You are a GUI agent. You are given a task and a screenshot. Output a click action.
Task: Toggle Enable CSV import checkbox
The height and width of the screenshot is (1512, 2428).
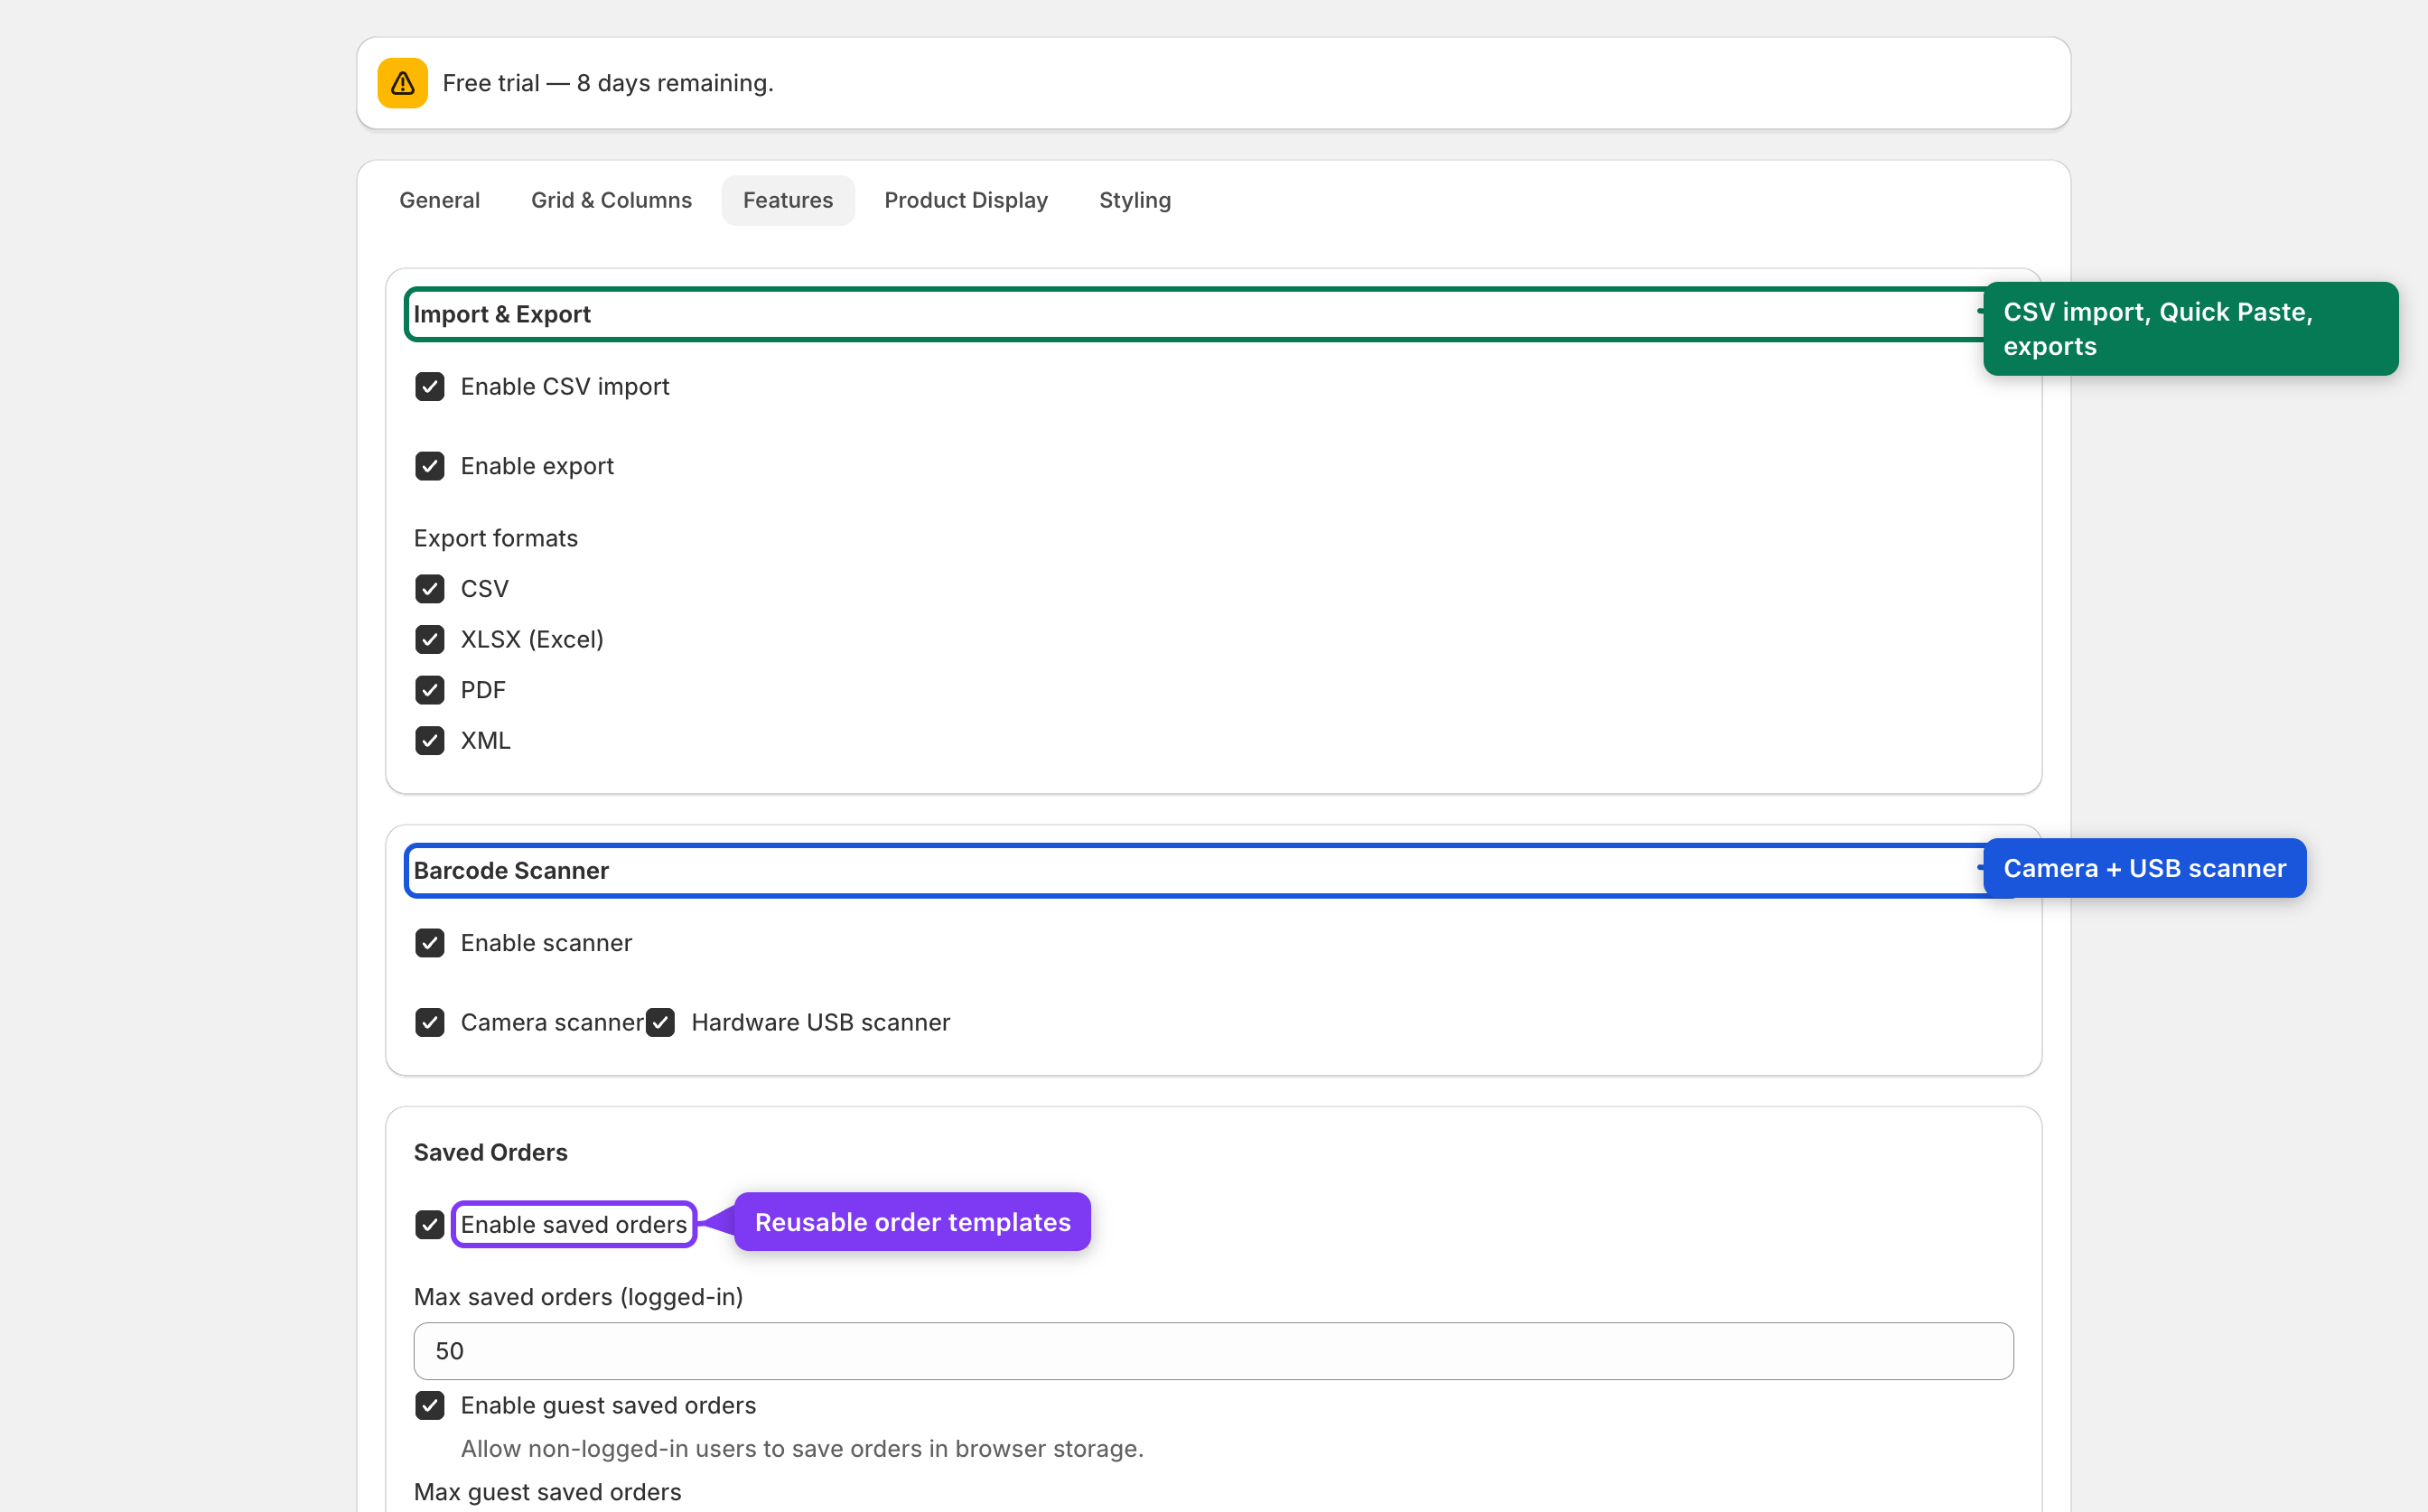tap(430, 386)
